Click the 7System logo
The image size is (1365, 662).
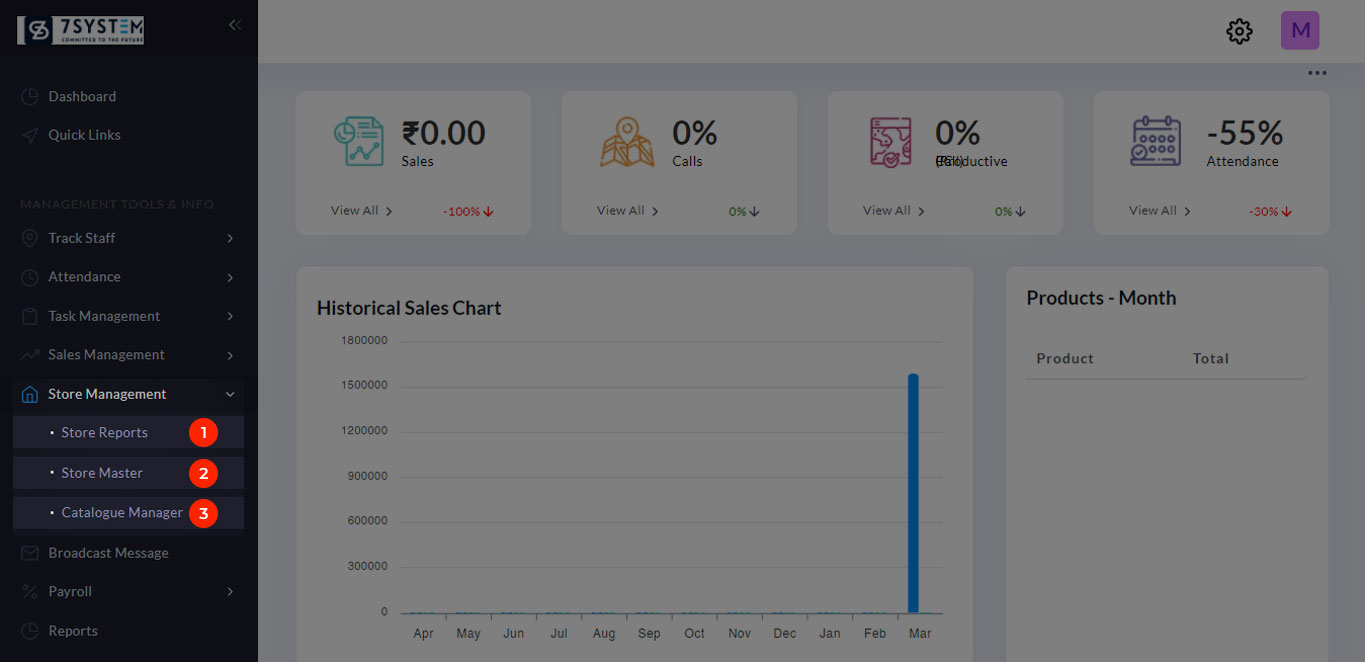pyautogui.click(x=81, y=30)
